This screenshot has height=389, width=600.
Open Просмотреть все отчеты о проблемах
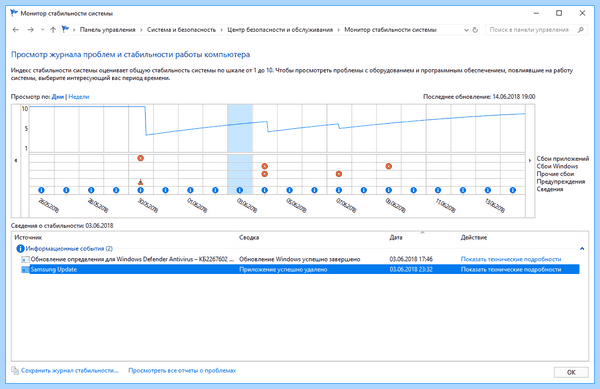point(182,370)
